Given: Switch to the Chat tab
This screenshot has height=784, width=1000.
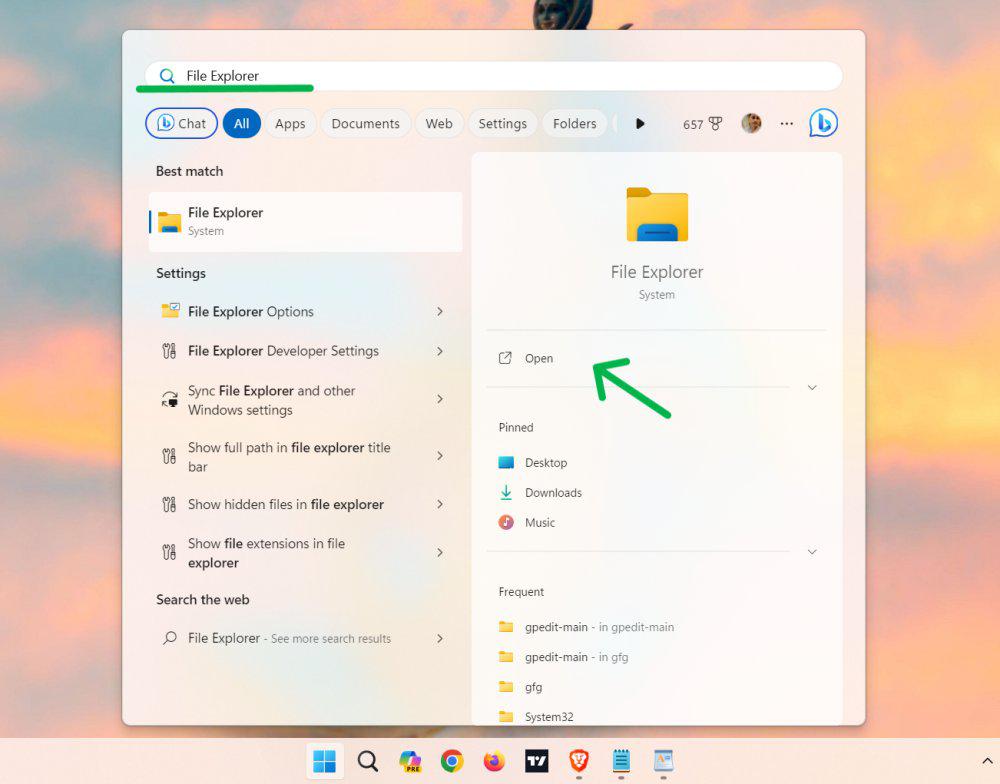Looking at the screenshot, I should [182, 123].
